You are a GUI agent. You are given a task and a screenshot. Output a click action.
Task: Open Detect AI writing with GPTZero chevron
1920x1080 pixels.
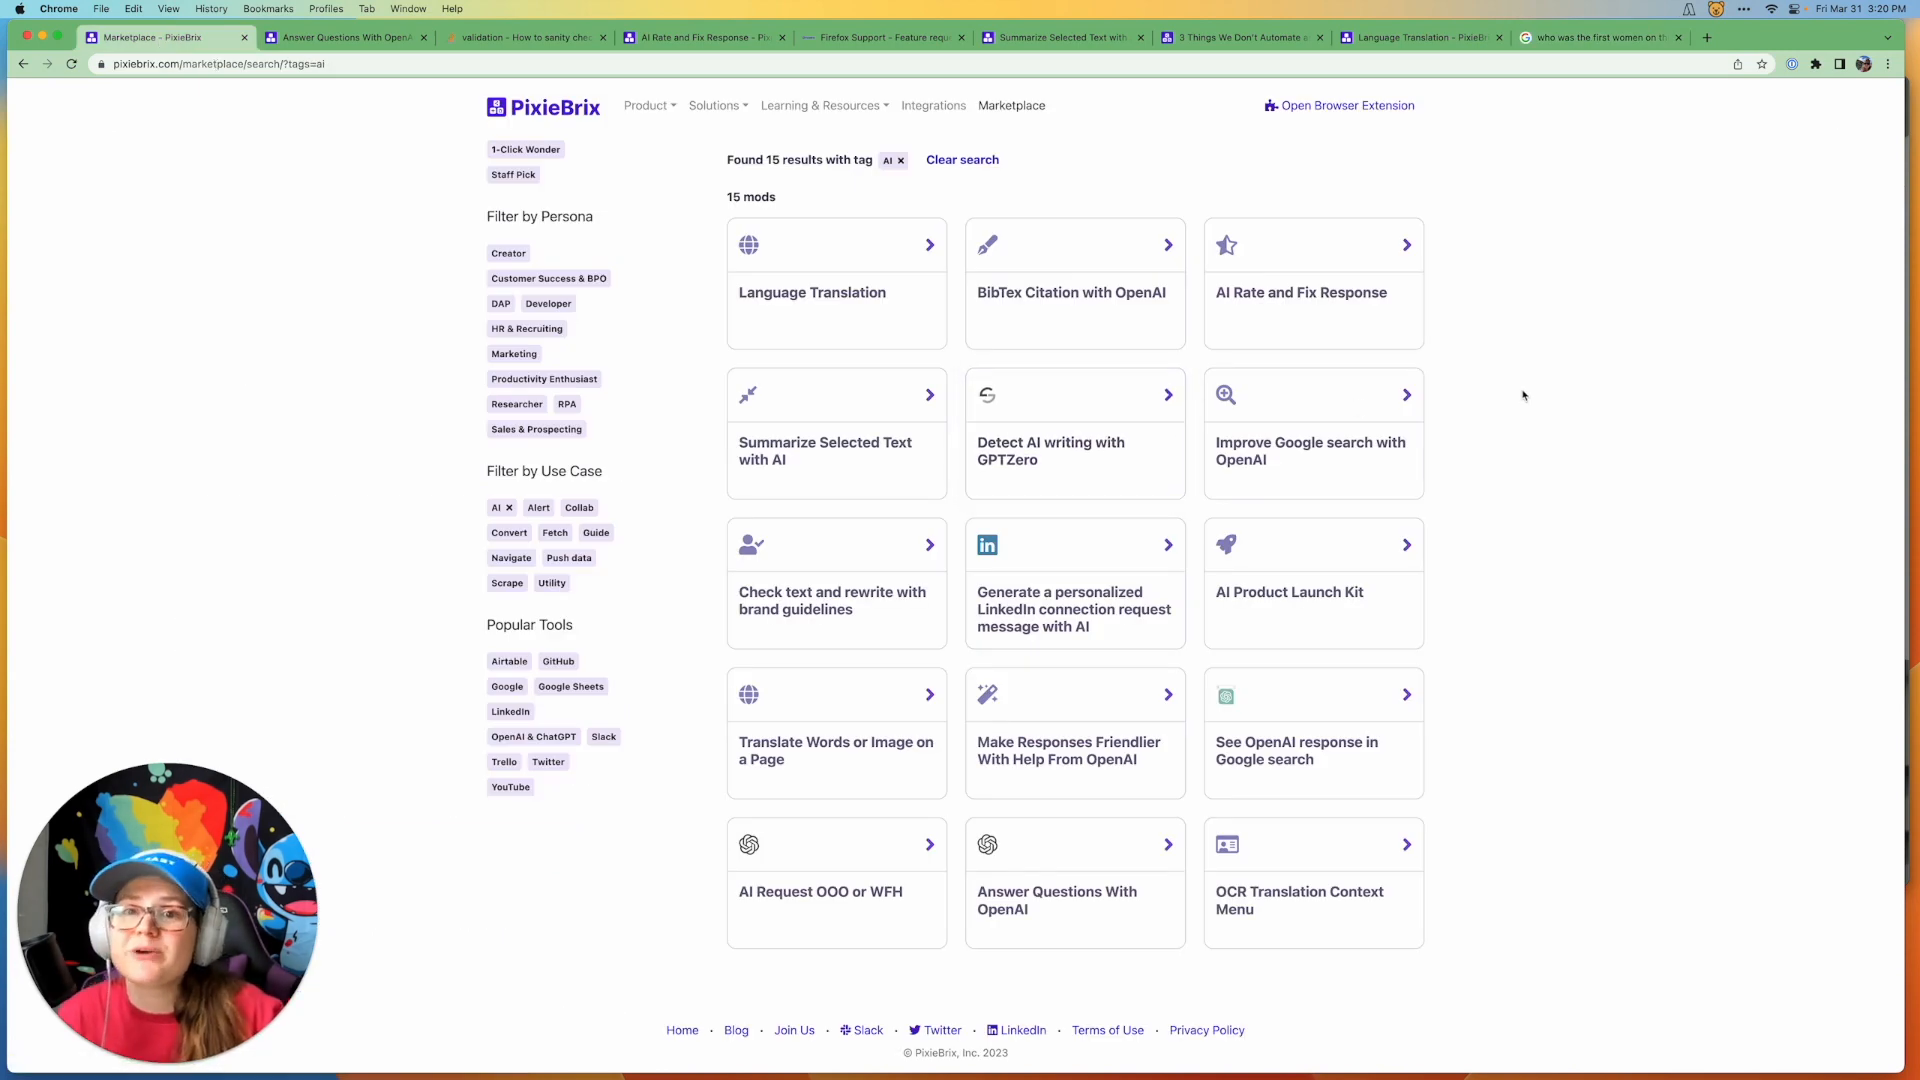(x=1168, y=395)
